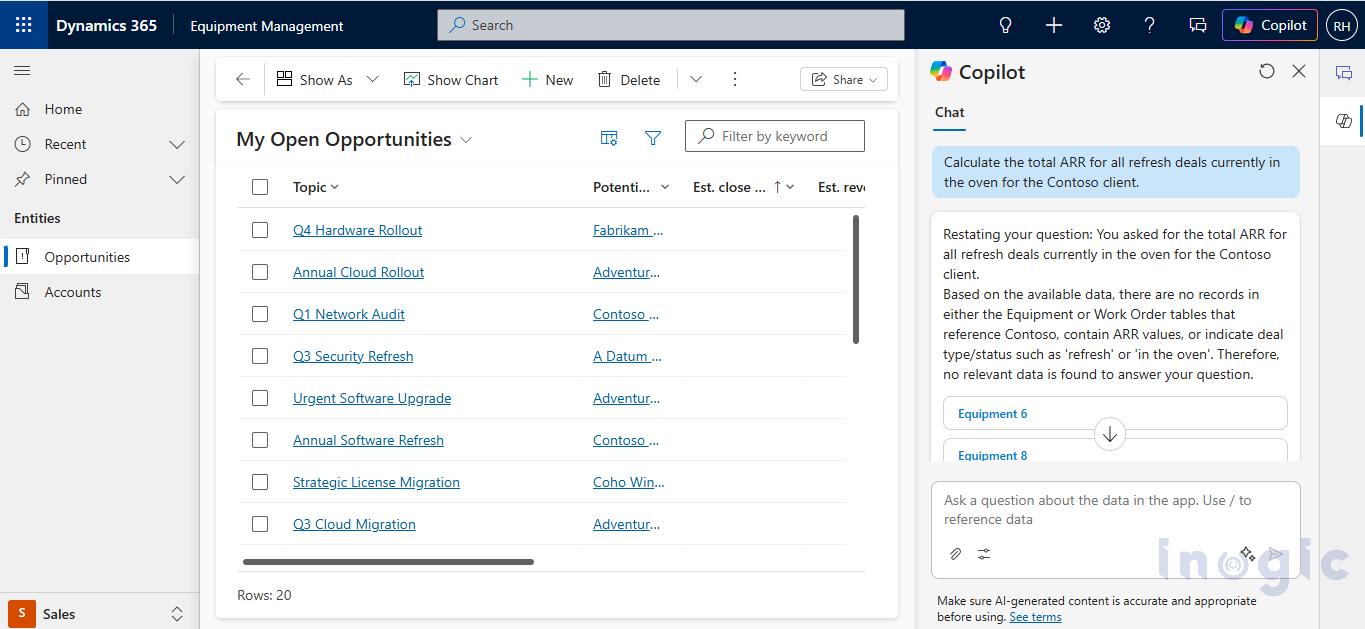Click the plus quick create icon
The image size is (1365, 629).
tap(1054, 25)
